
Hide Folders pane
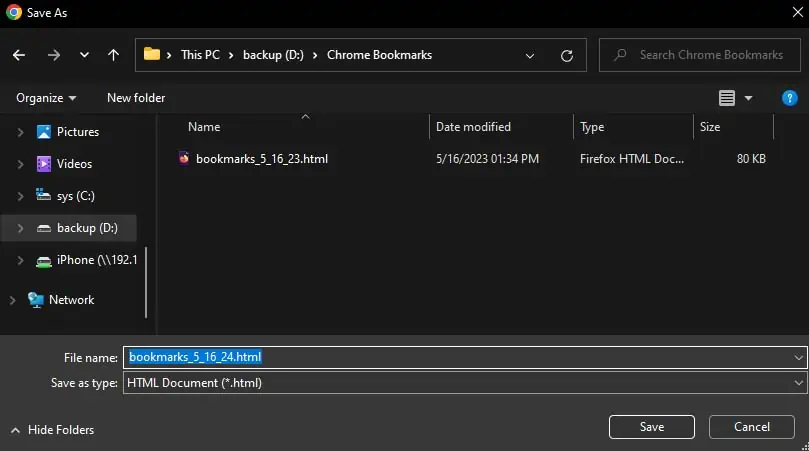pos(52,430)
